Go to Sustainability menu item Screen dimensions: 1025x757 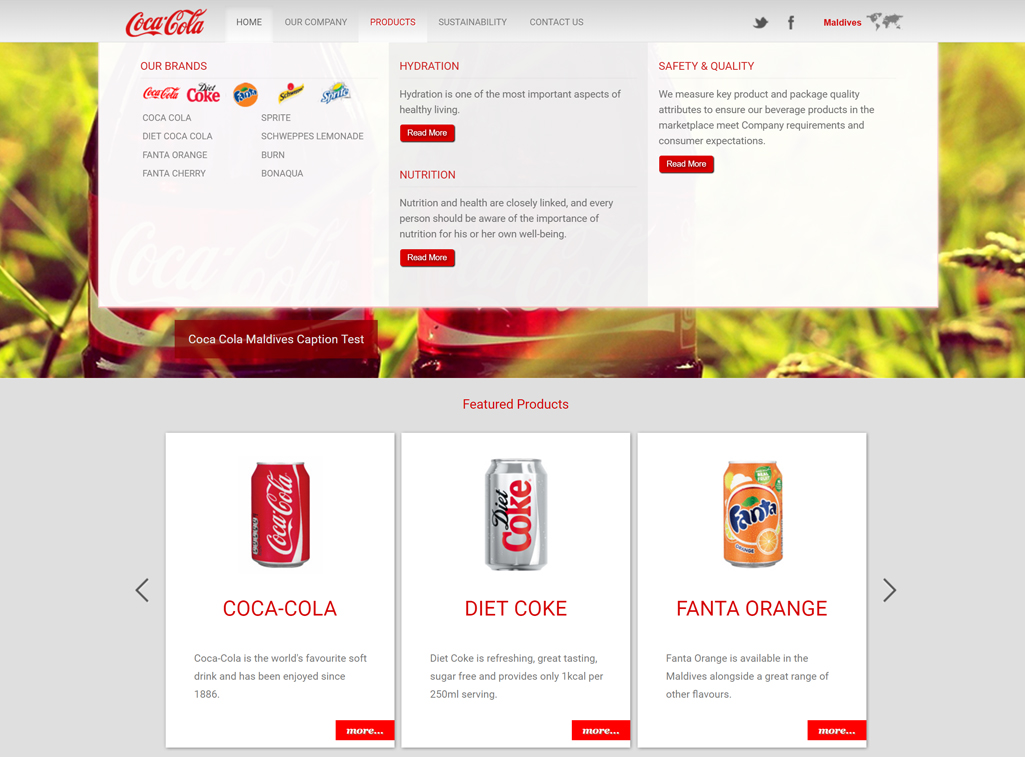(x=473, y=22)
